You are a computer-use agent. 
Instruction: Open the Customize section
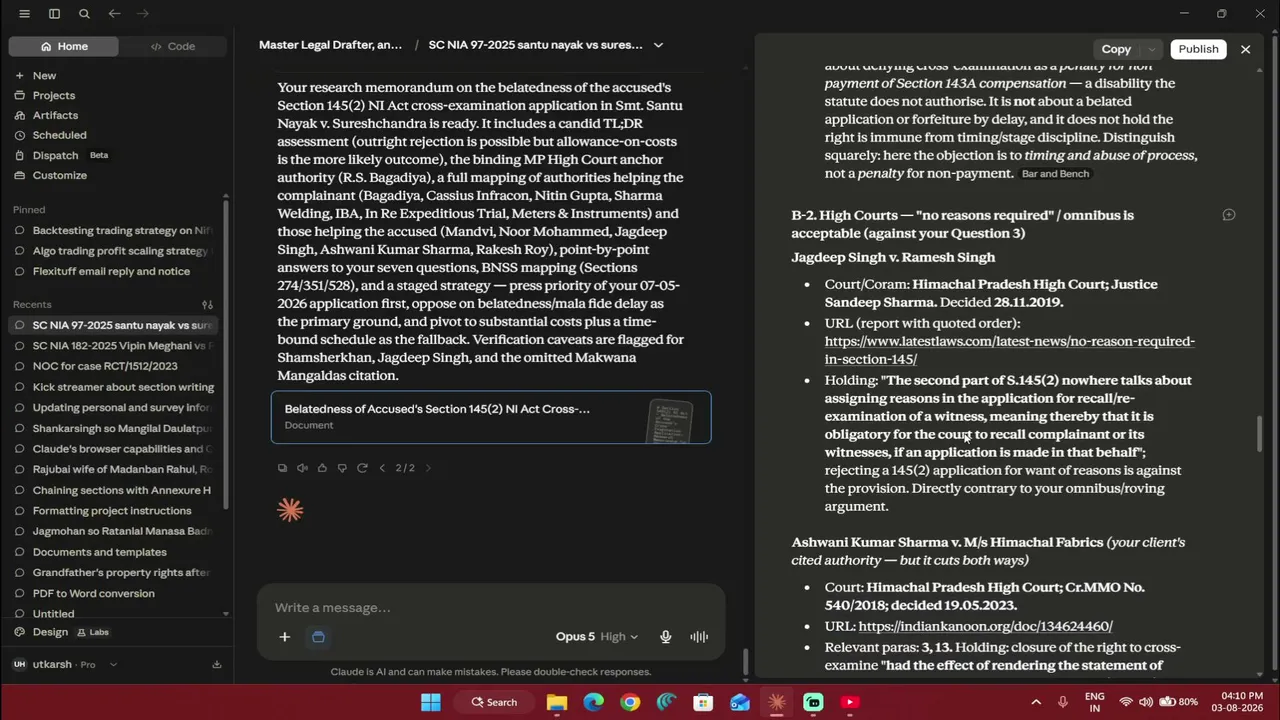click(x=59, y=175)
